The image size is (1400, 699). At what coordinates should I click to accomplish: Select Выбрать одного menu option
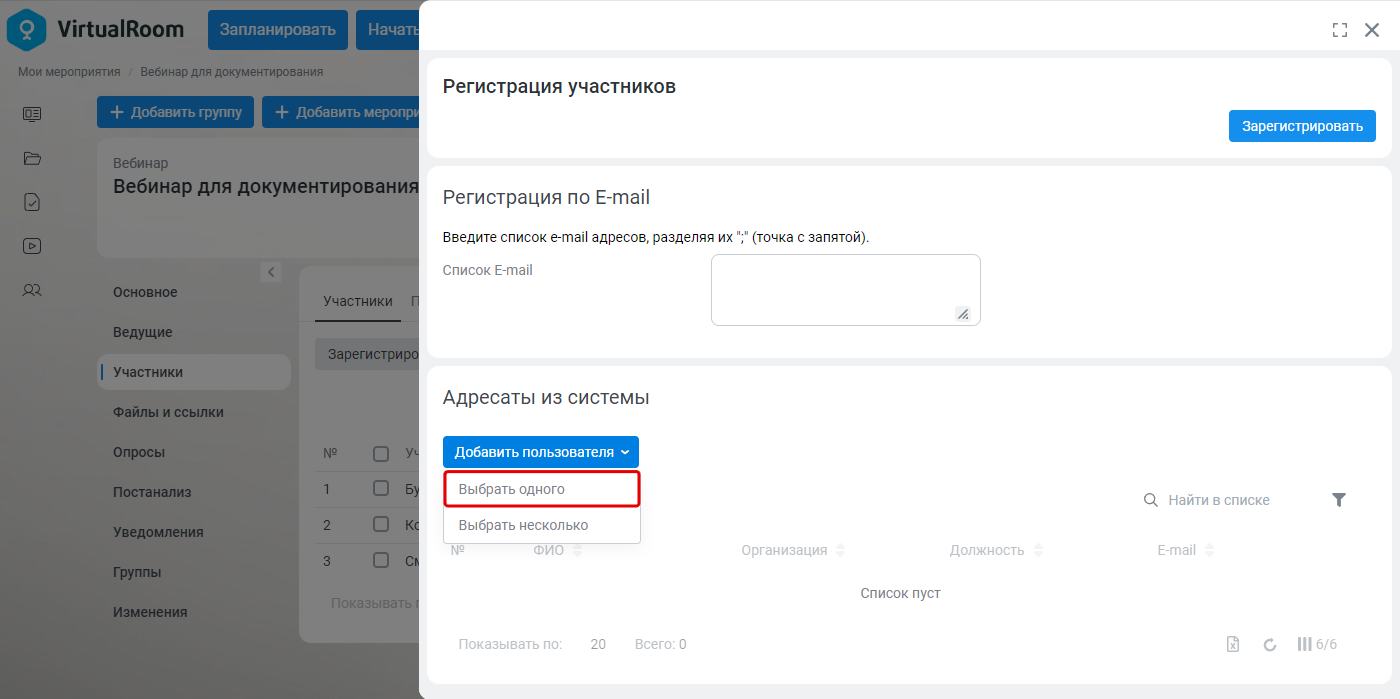pos(542,489)
